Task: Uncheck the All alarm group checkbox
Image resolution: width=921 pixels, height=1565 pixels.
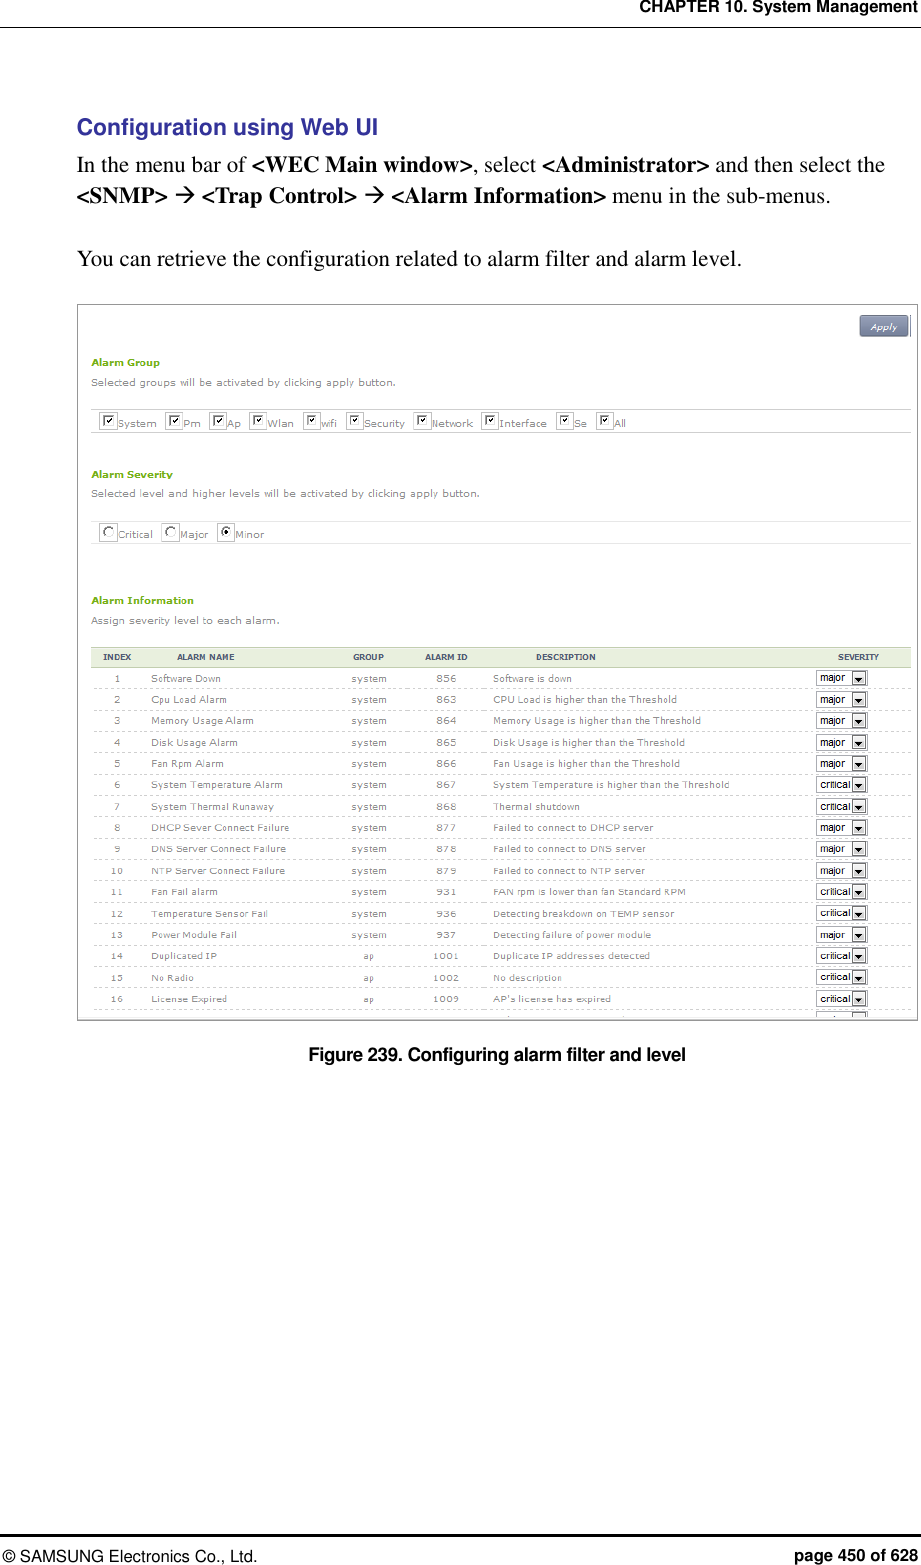Action: 606,420
